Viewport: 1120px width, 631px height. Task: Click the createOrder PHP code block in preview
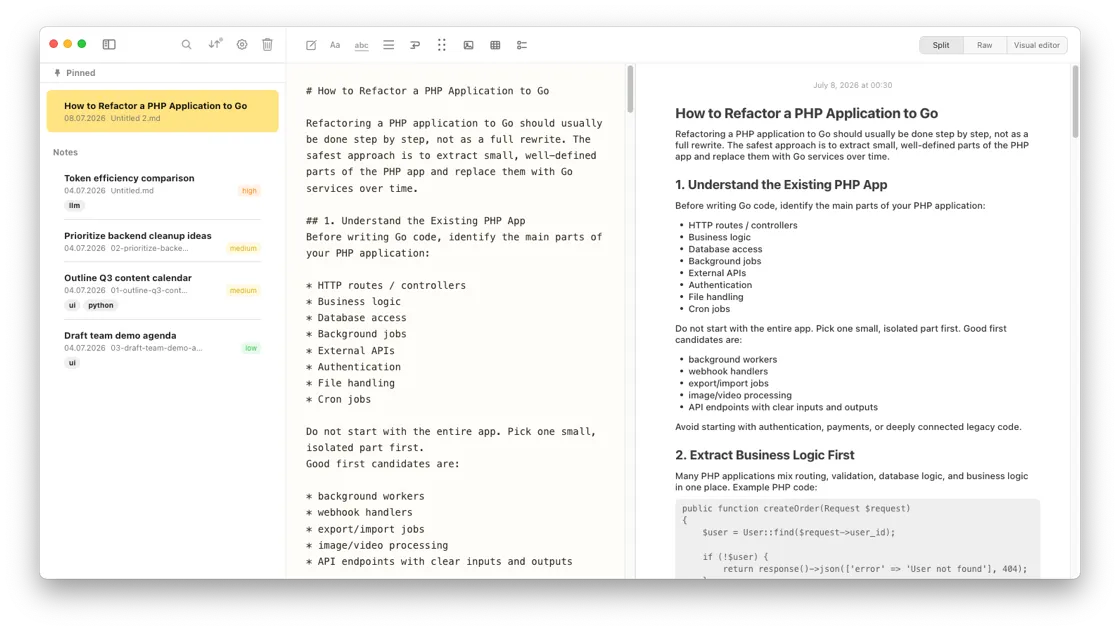pyautogui.click(x=857, y=539)
